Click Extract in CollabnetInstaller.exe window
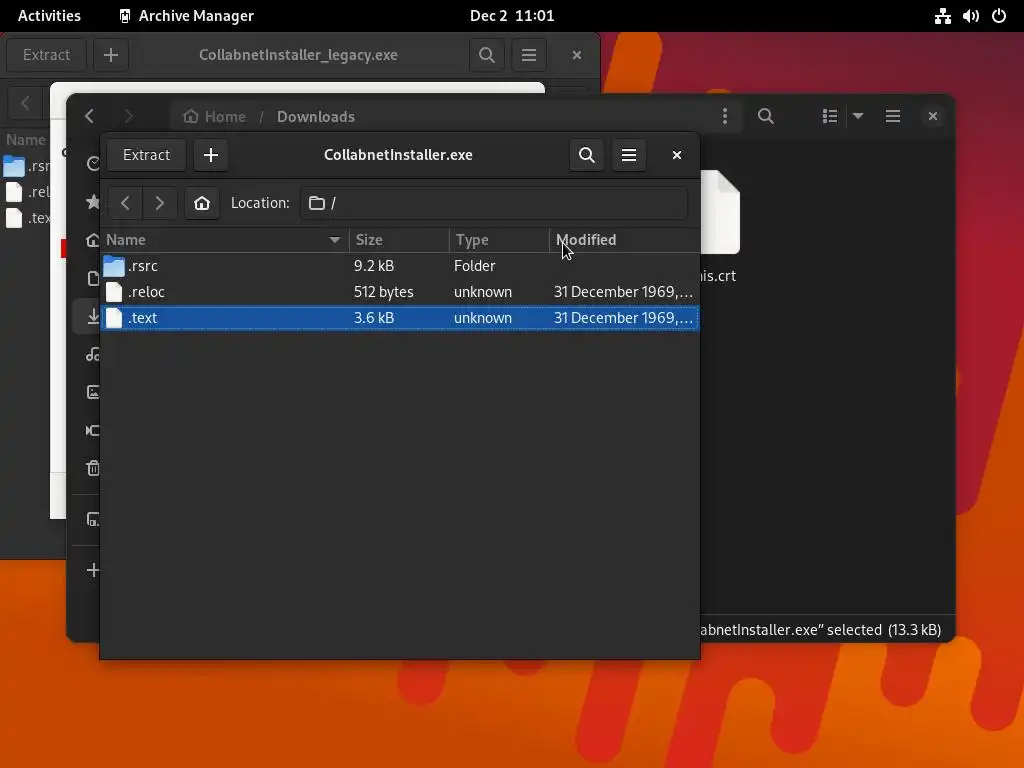 point(146,155)
